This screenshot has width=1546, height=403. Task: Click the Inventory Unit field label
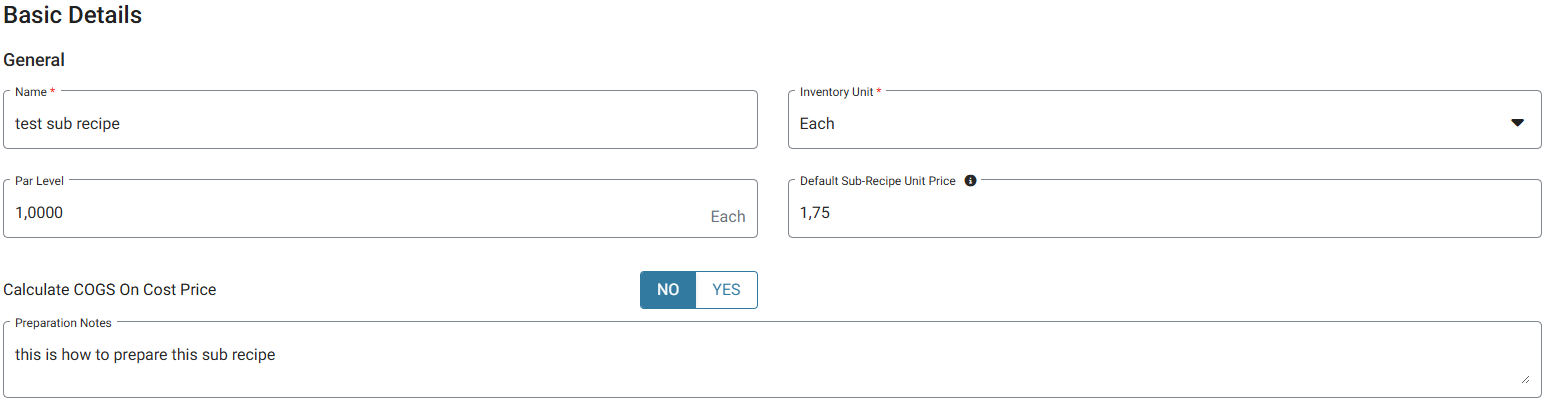pyautogui.click(x=836, y=92)
